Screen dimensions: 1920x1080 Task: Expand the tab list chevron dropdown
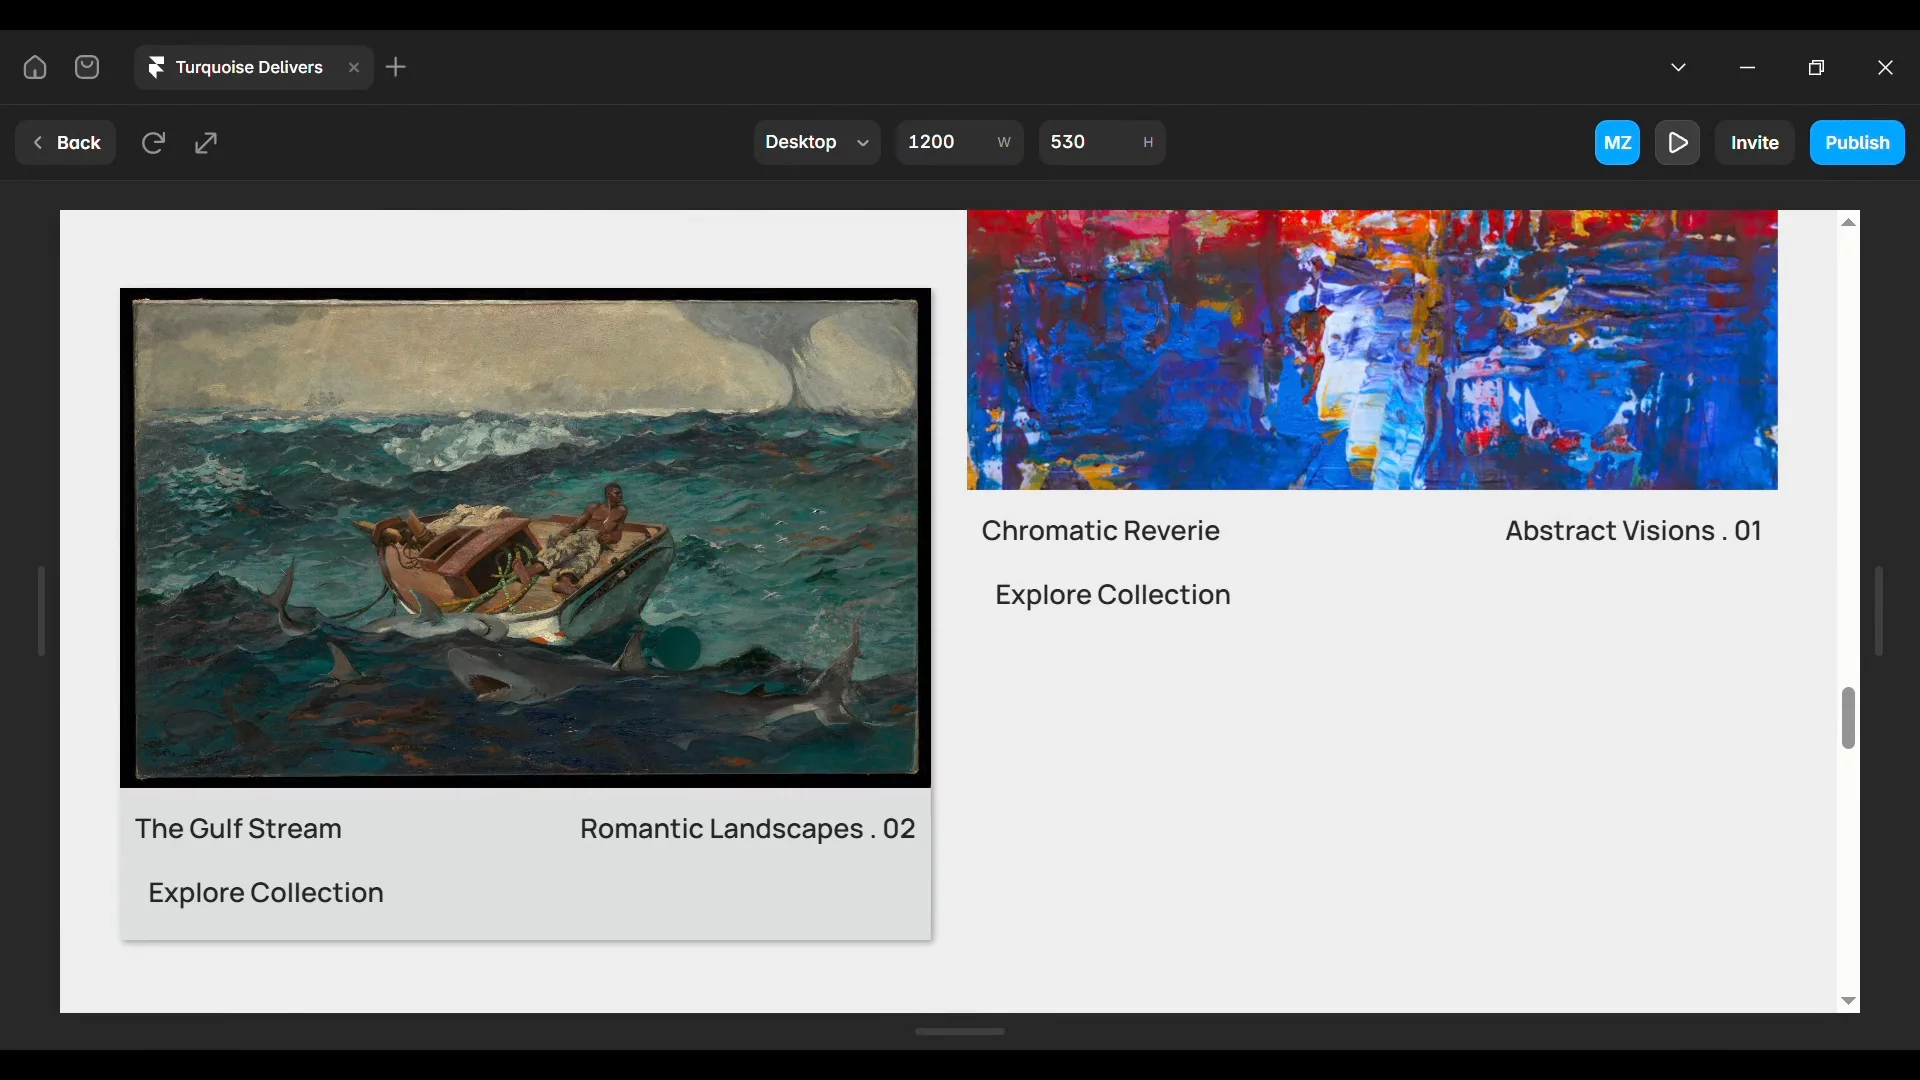click(x=1679, y=67)
